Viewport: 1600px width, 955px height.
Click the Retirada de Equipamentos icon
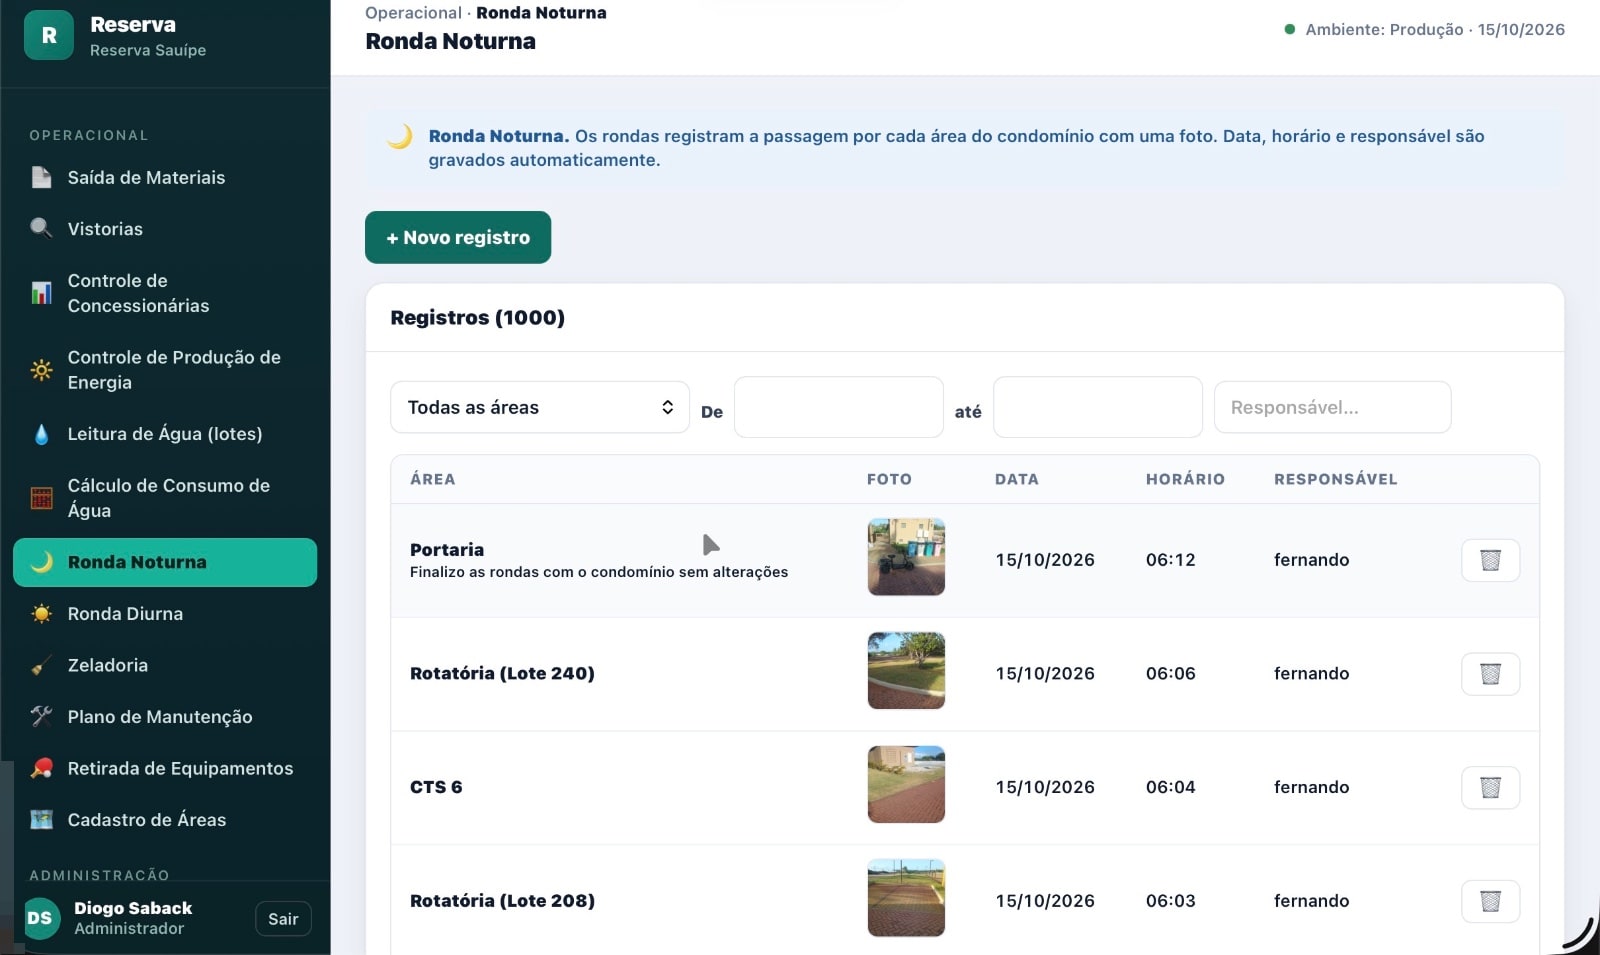(x=41, y=768)
